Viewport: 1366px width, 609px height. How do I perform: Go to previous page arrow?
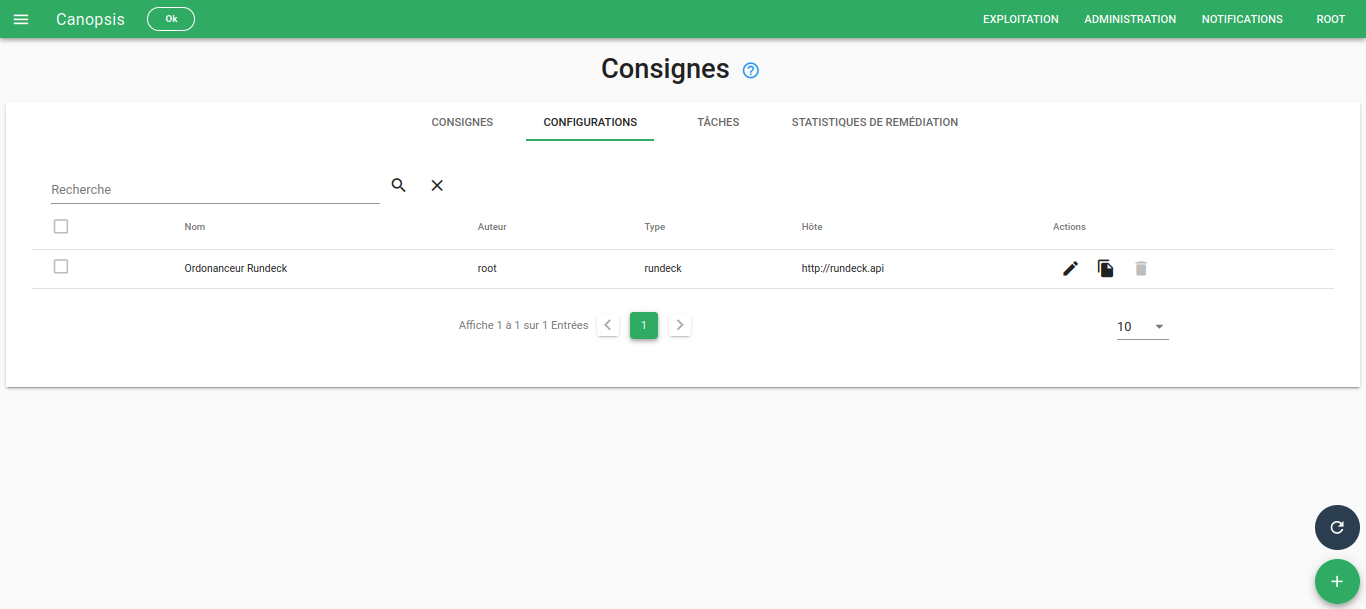click(608, 325)
